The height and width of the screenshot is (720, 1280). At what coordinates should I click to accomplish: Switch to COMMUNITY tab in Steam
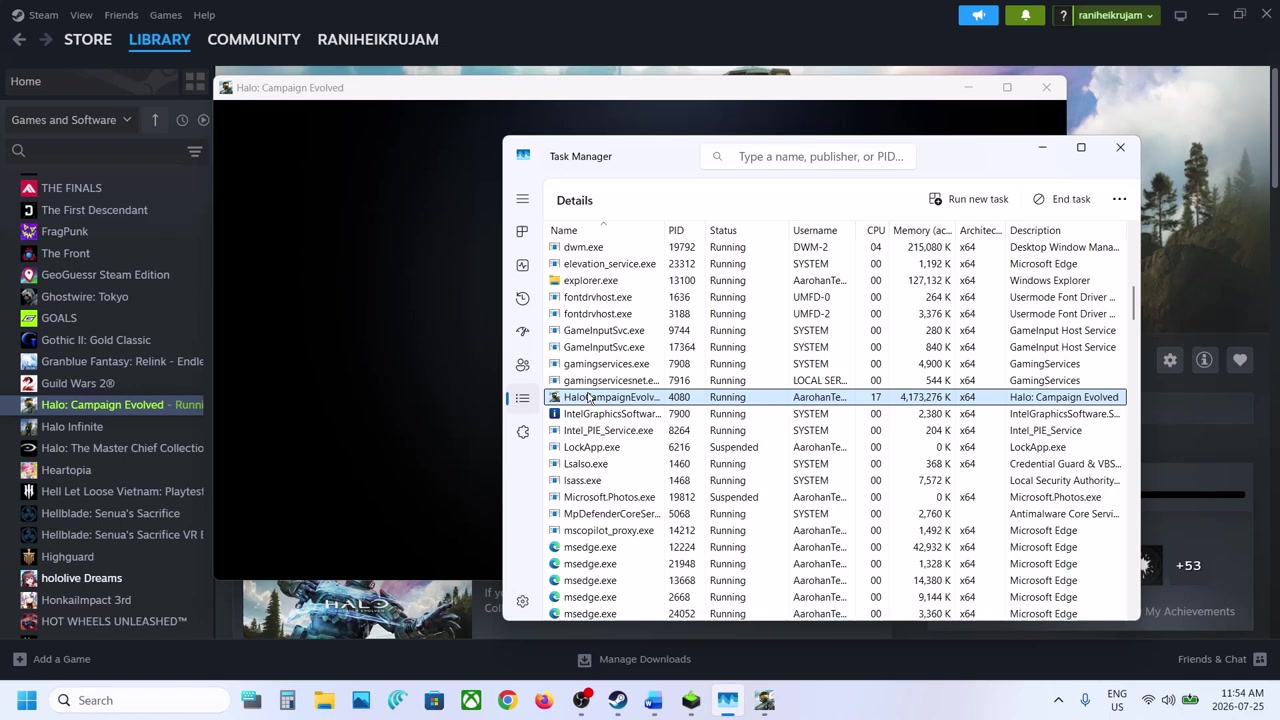254,39
